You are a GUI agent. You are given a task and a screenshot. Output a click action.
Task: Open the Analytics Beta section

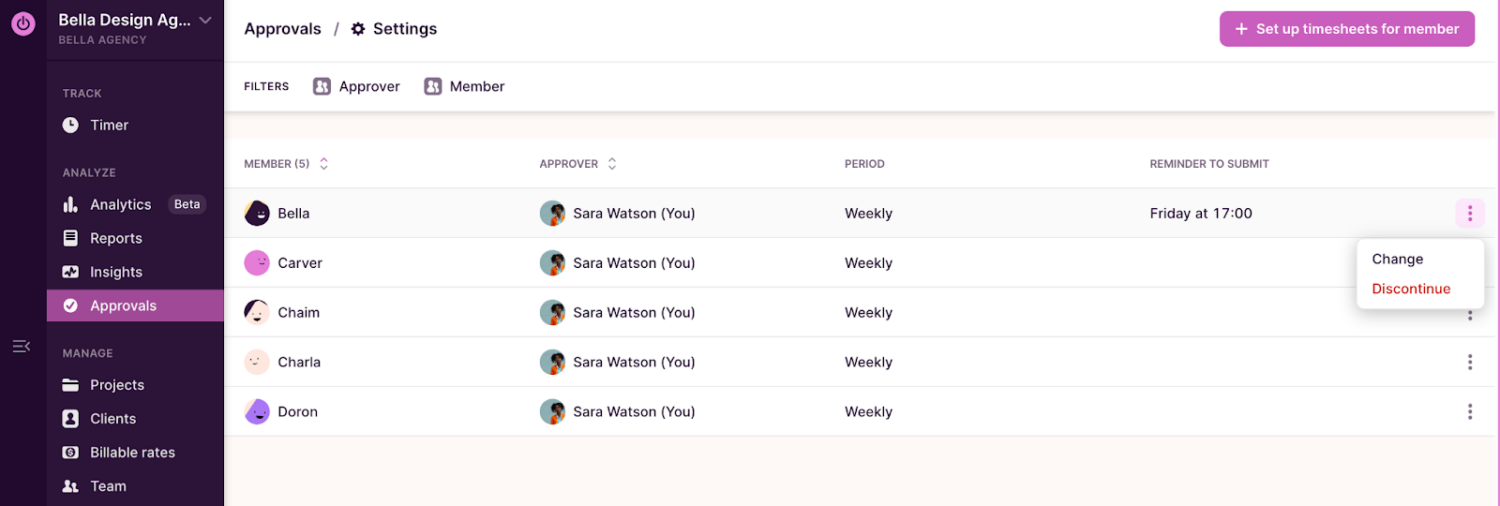[120, 204]
